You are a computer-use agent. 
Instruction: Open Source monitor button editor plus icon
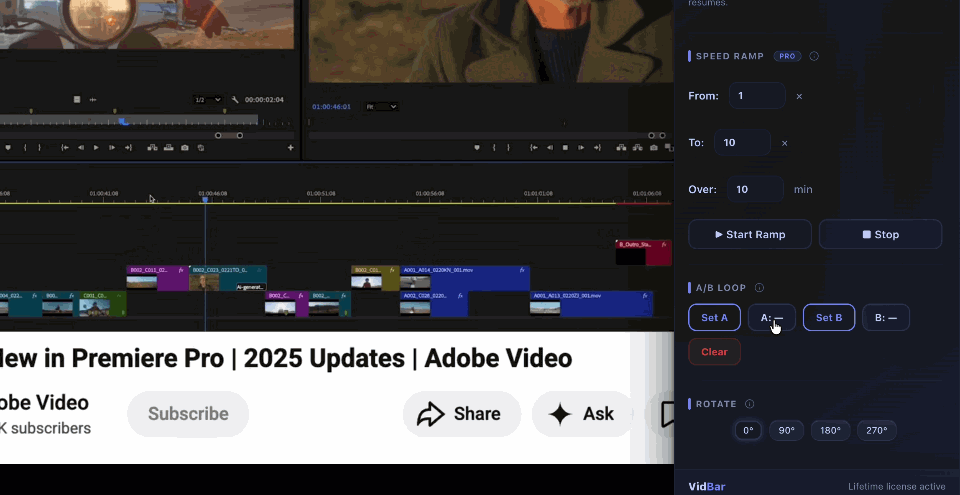pyautogui.click(x=290, y=148)
